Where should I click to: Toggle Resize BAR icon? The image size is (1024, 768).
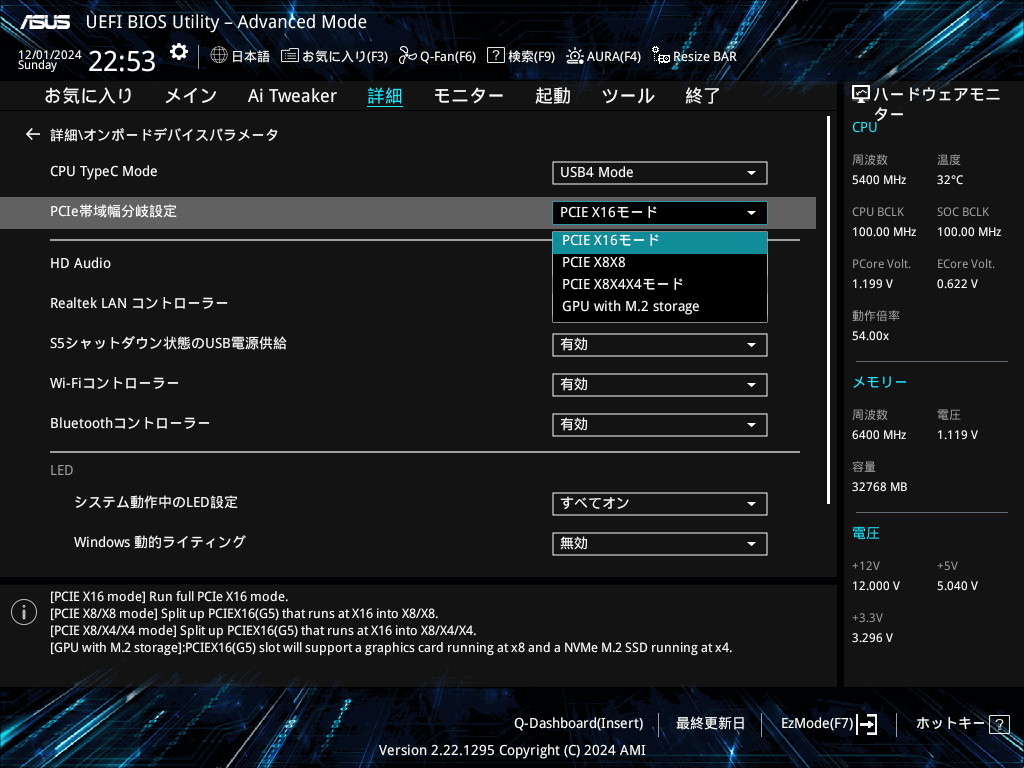pyautogui.click(x=660, y=56)
